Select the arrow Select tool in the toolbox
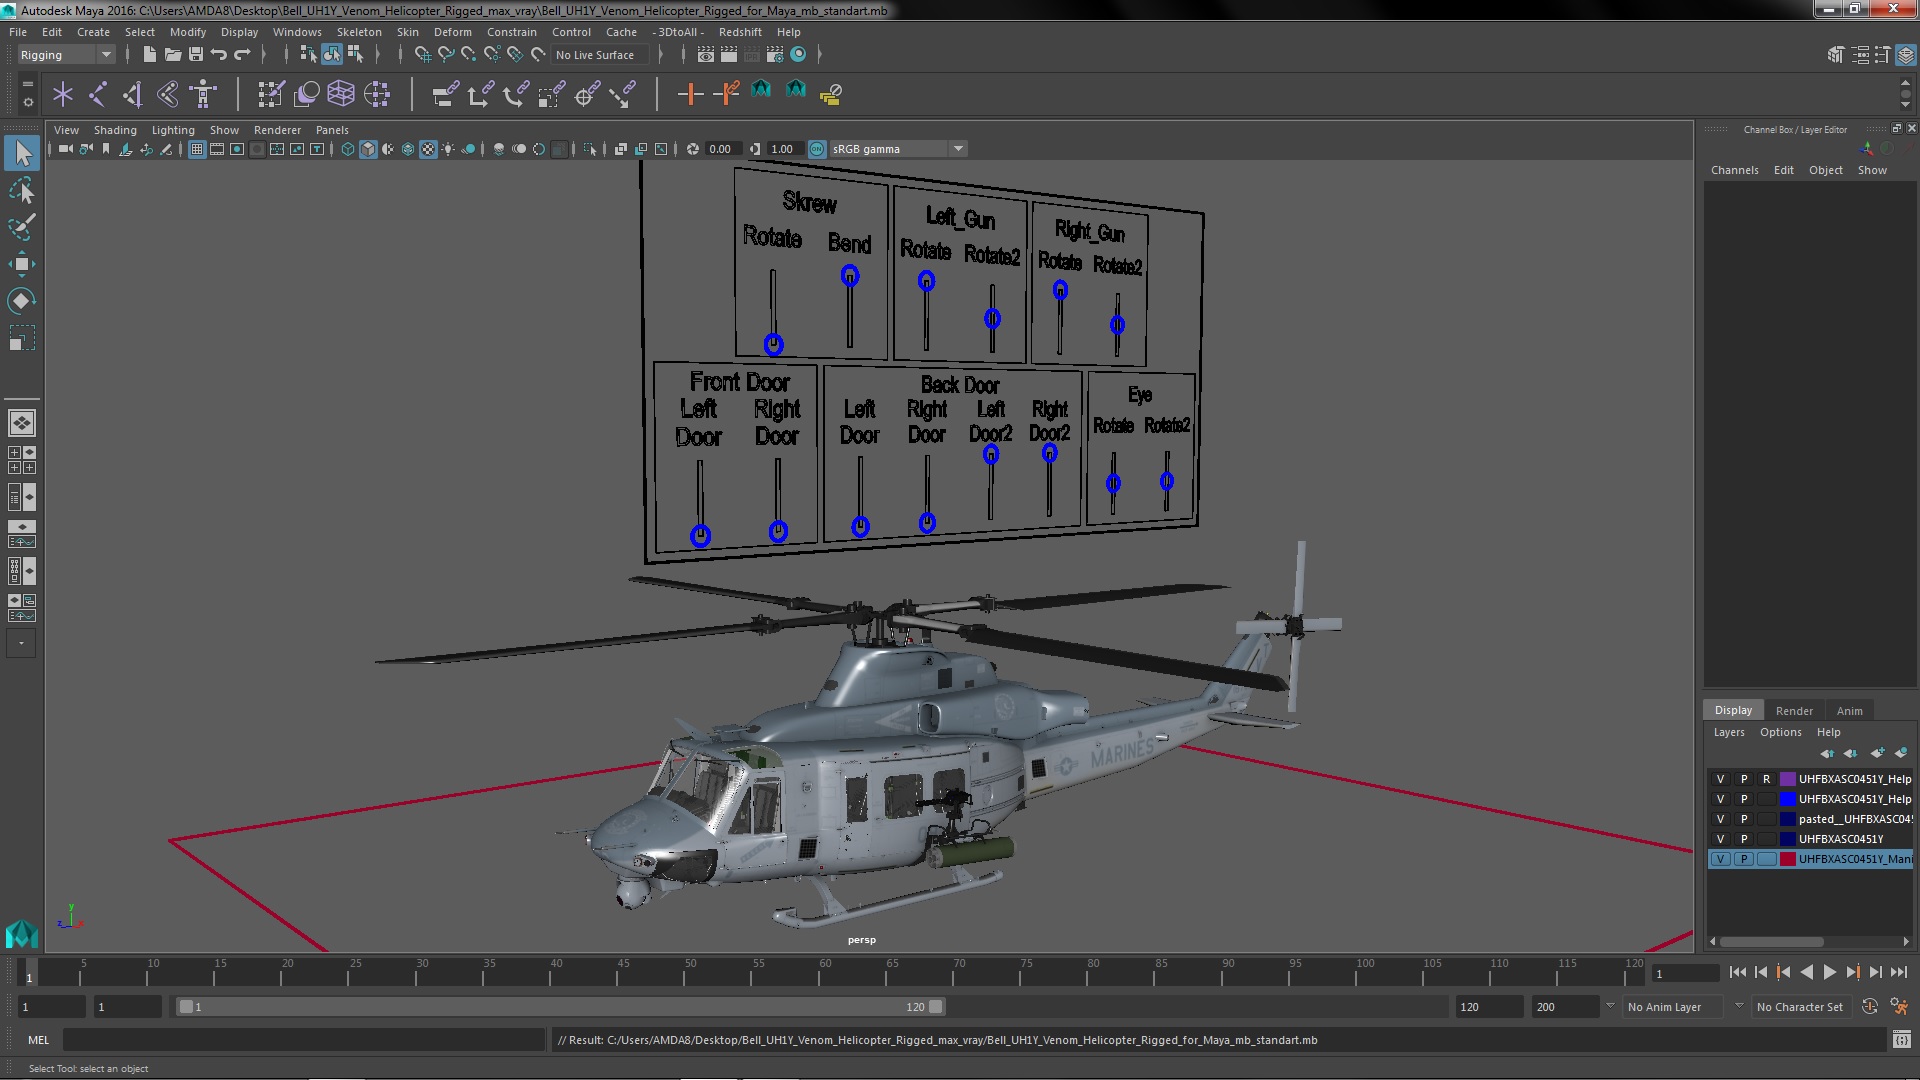Viewport: 1920px width, 1080px height. click(22, 153)
